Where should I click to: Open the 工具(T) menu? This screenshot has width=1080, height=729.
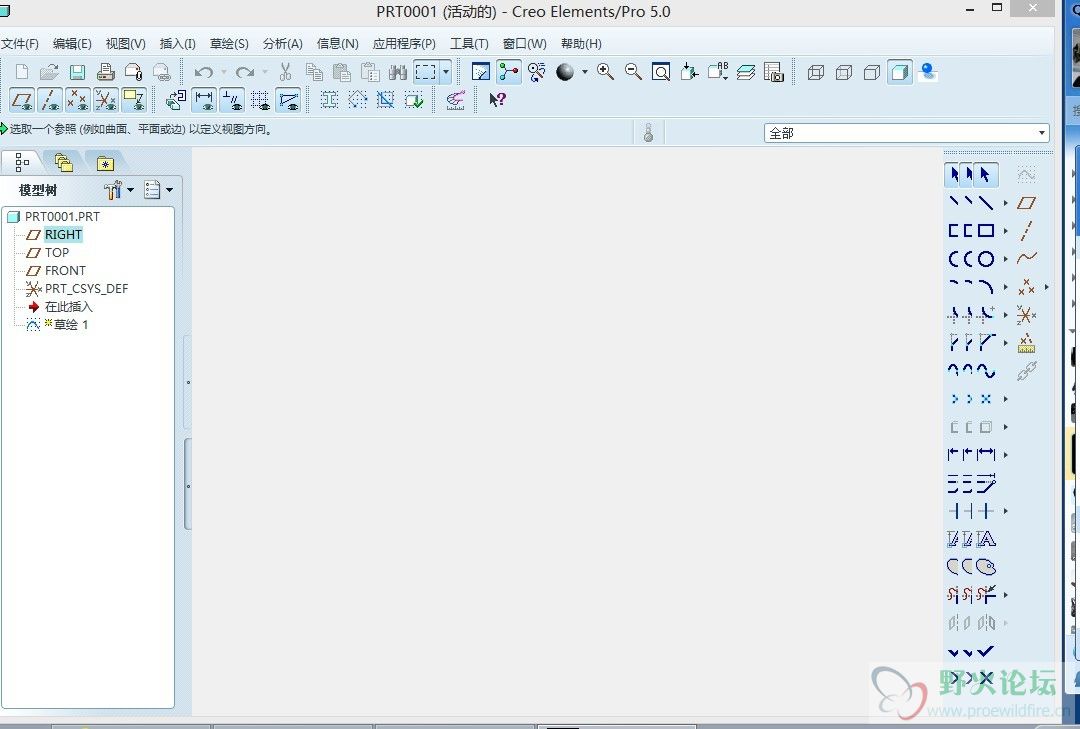pyautogui.click(x=469, y=43)
